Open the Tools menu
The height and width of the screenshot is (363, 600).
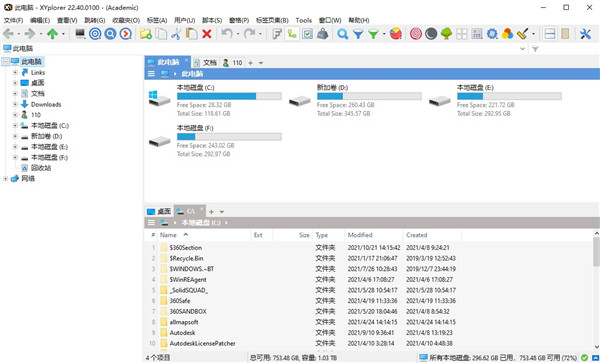click(304, 20)
